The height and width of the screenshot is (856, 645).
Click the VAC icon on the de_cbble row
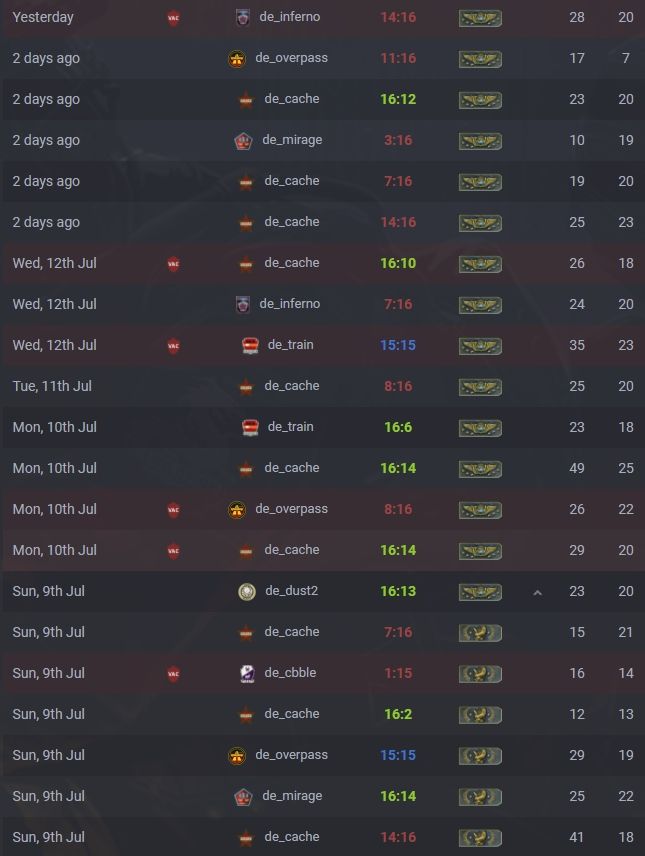point(173,674)
